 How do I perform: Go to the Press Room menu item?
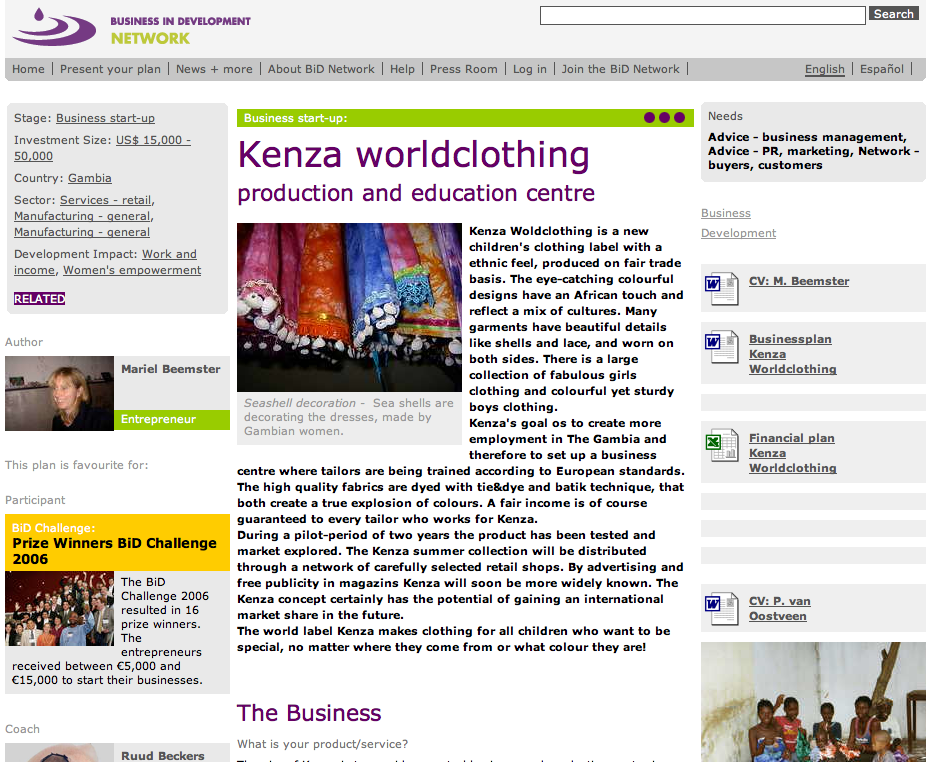pos(463,69)
